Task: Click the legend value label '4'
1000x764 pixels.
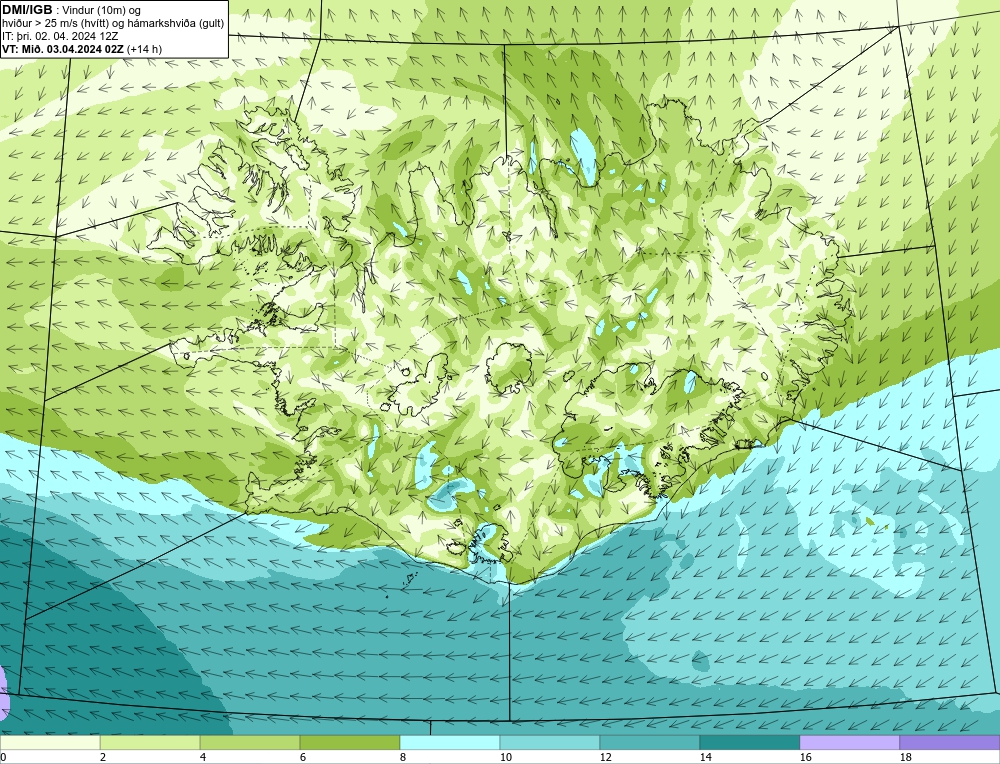Action: [x=203, y=758]
